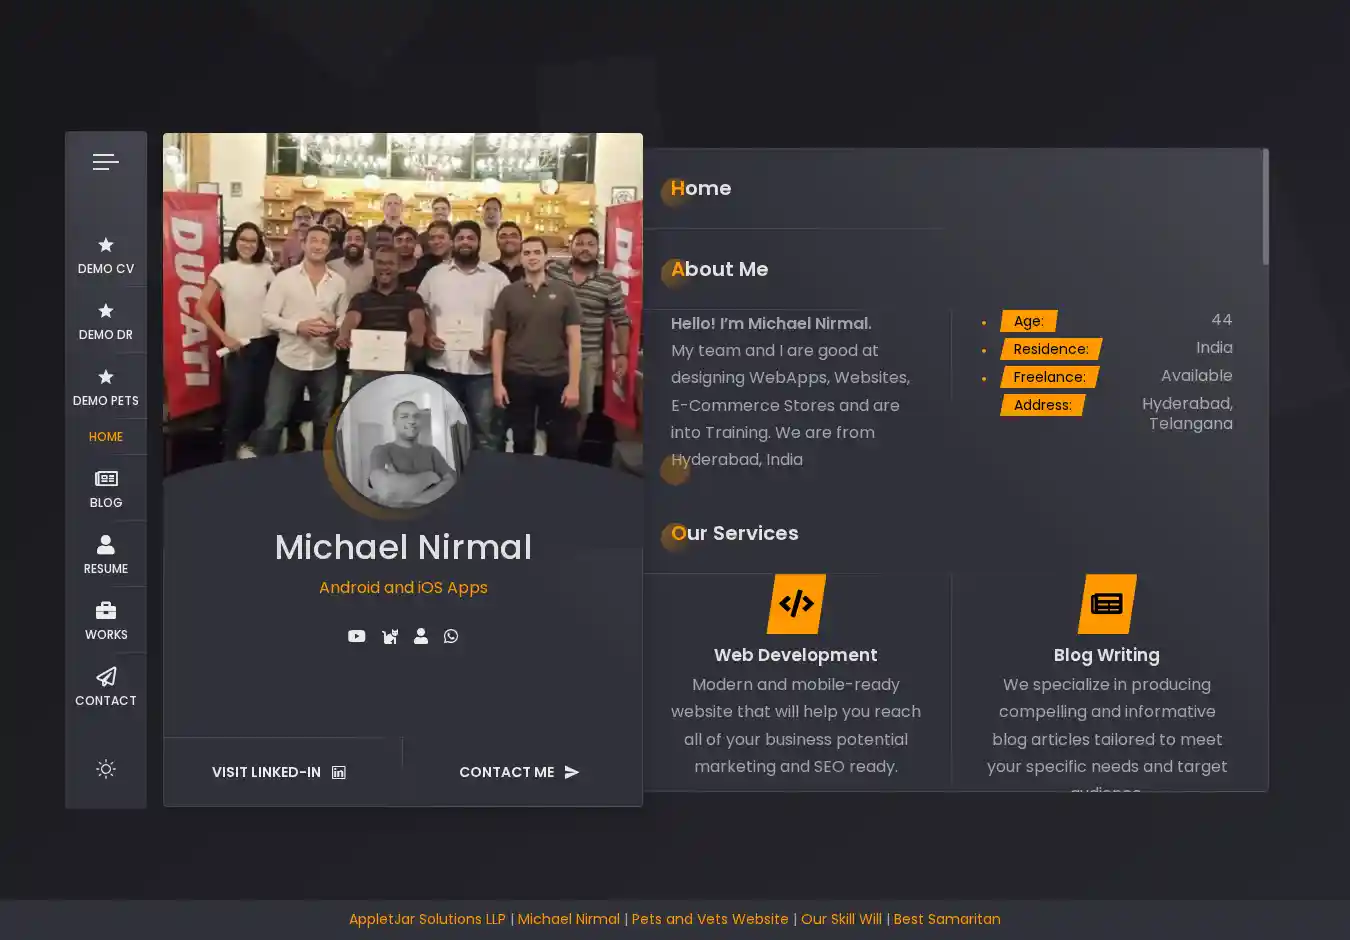The height and width of the screenshot is (940, 1350).
Task: Open the Resume person icon
Action: 106,545
